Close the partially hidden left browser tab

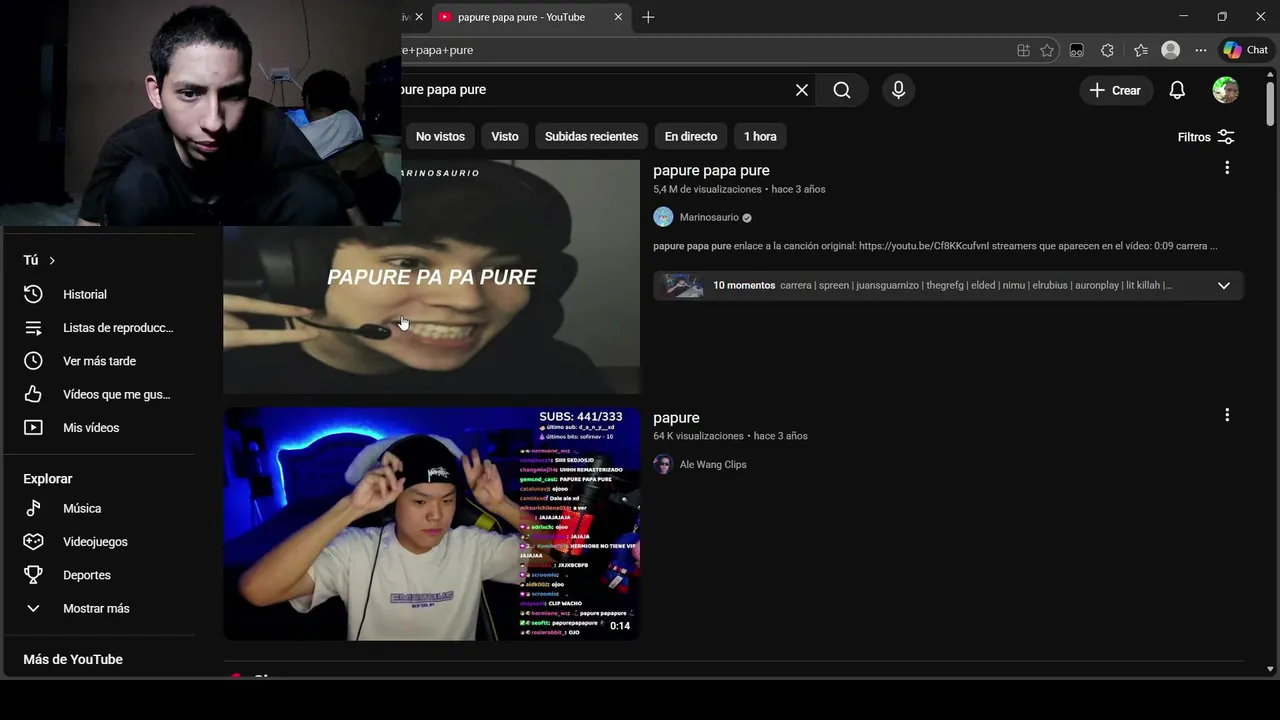click(x=419, y=17)
